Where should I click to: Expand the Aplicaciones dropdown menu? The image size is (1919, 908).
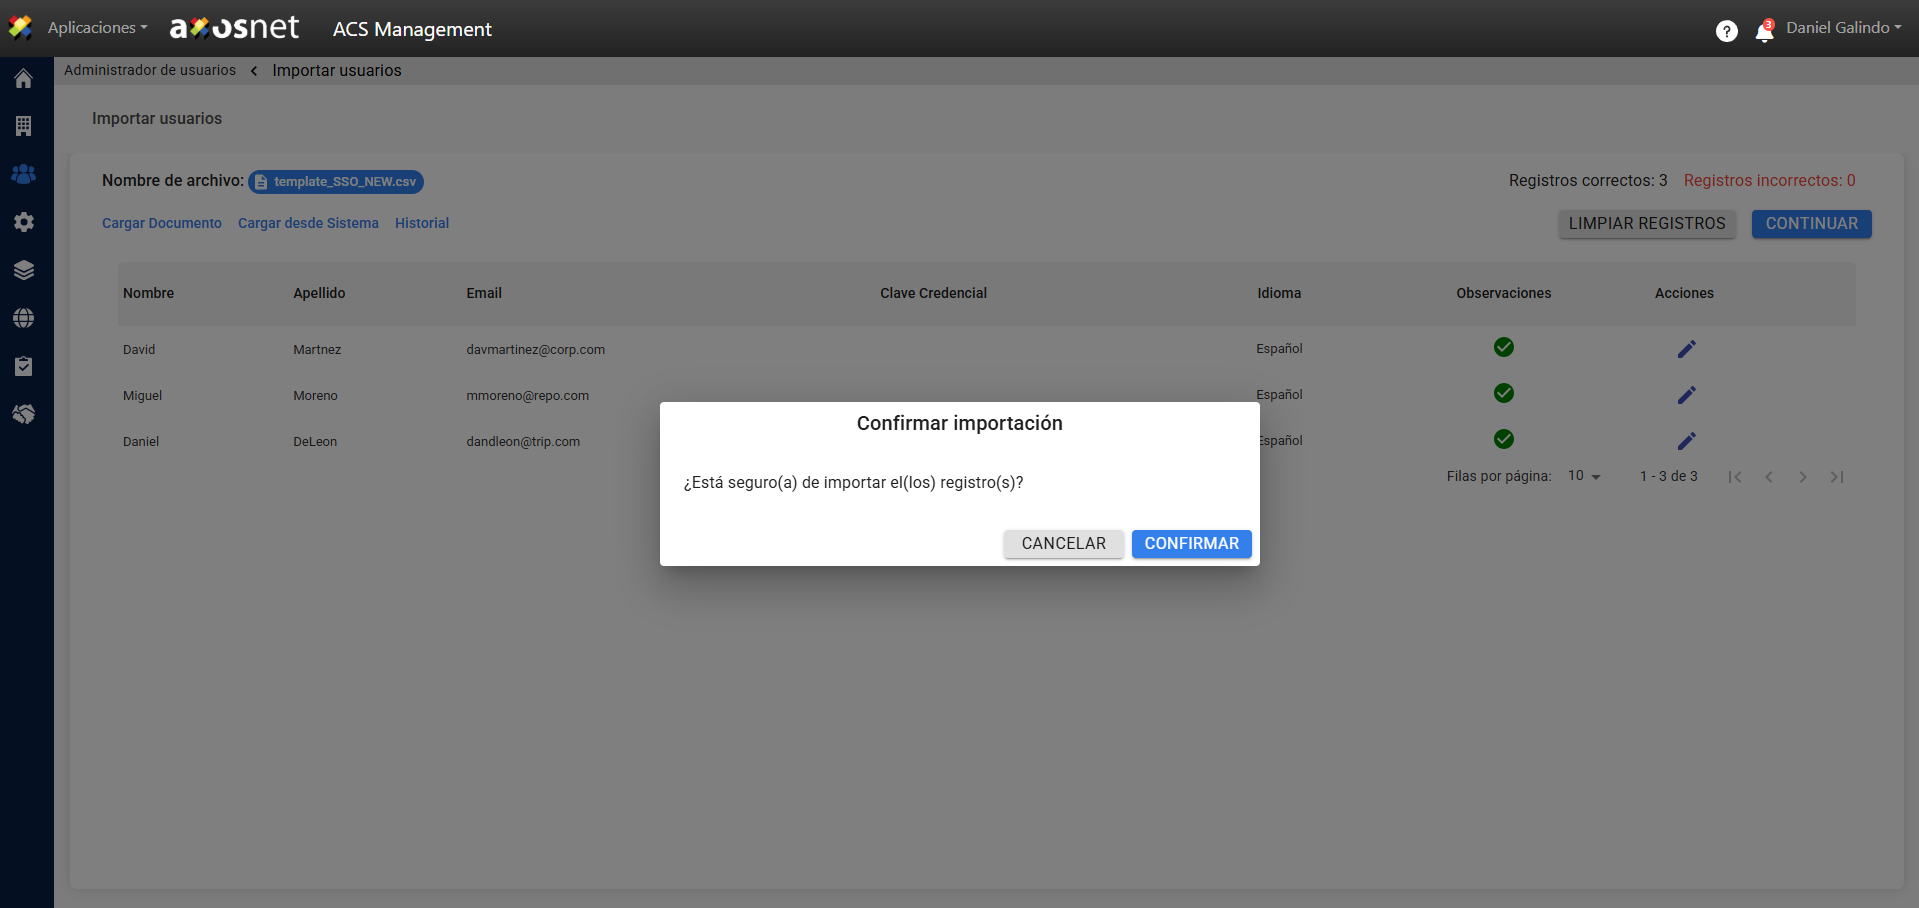[97, 28]
